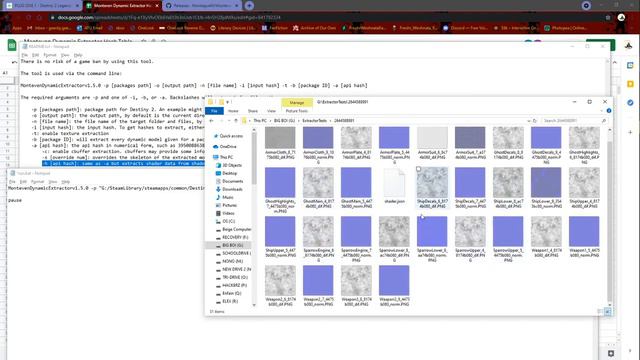Refresh the Explorer folder view
The width and height of the screenshot is (640, 360).
pos(535,121)
